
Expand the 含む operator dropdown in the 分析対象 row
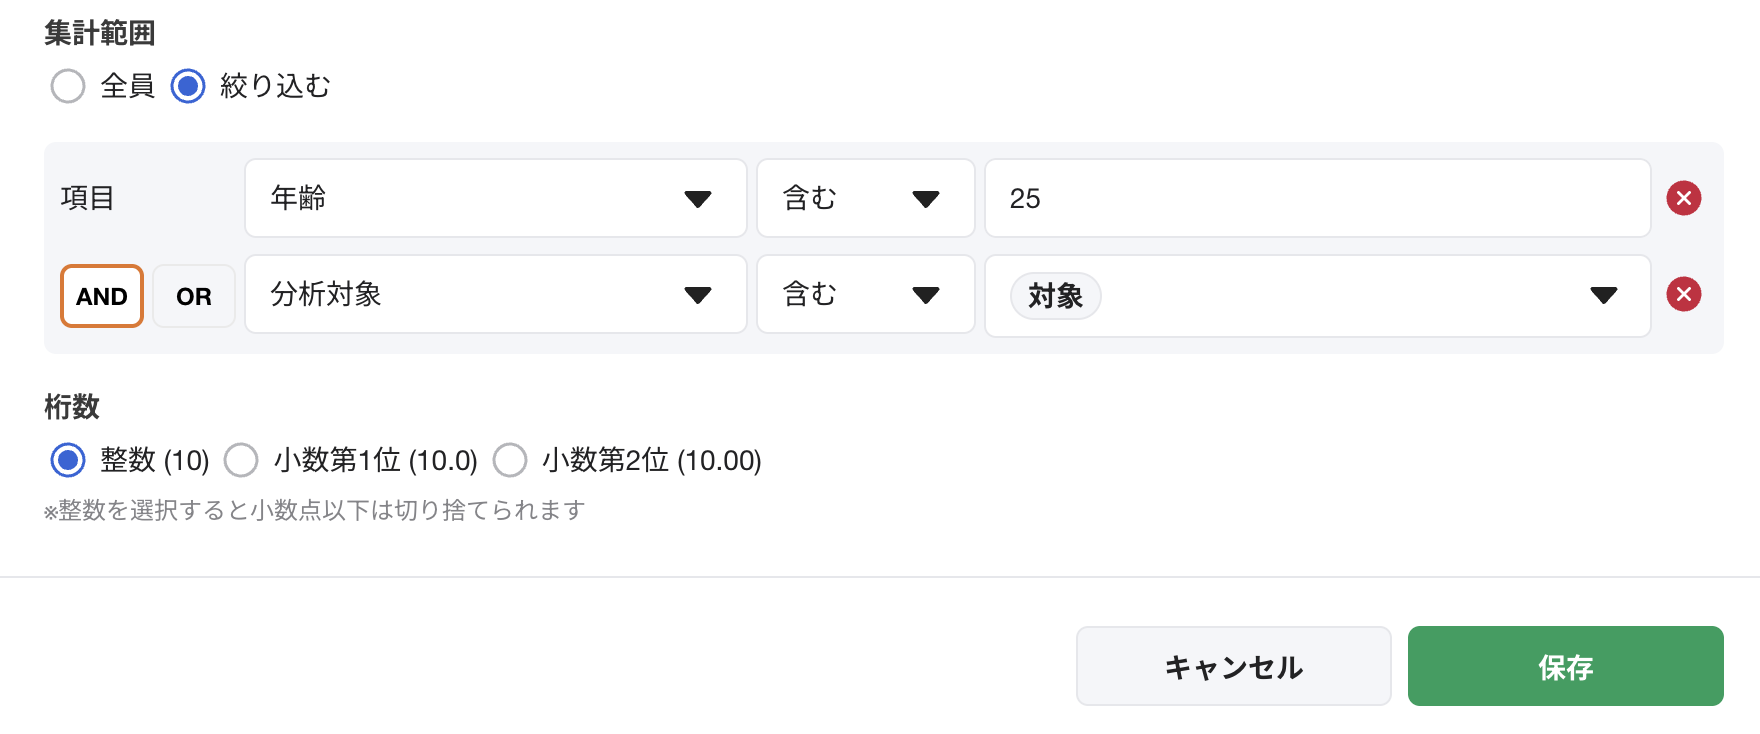[x=865, y=294]
